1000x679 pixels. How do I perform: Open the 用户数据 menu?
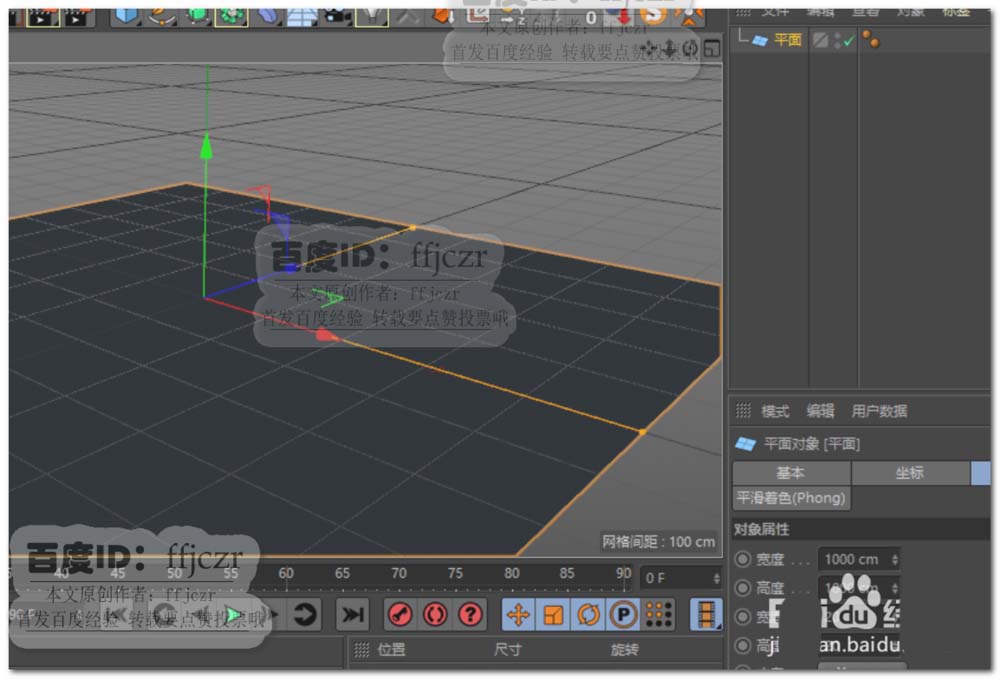click(x=879, y=411)
